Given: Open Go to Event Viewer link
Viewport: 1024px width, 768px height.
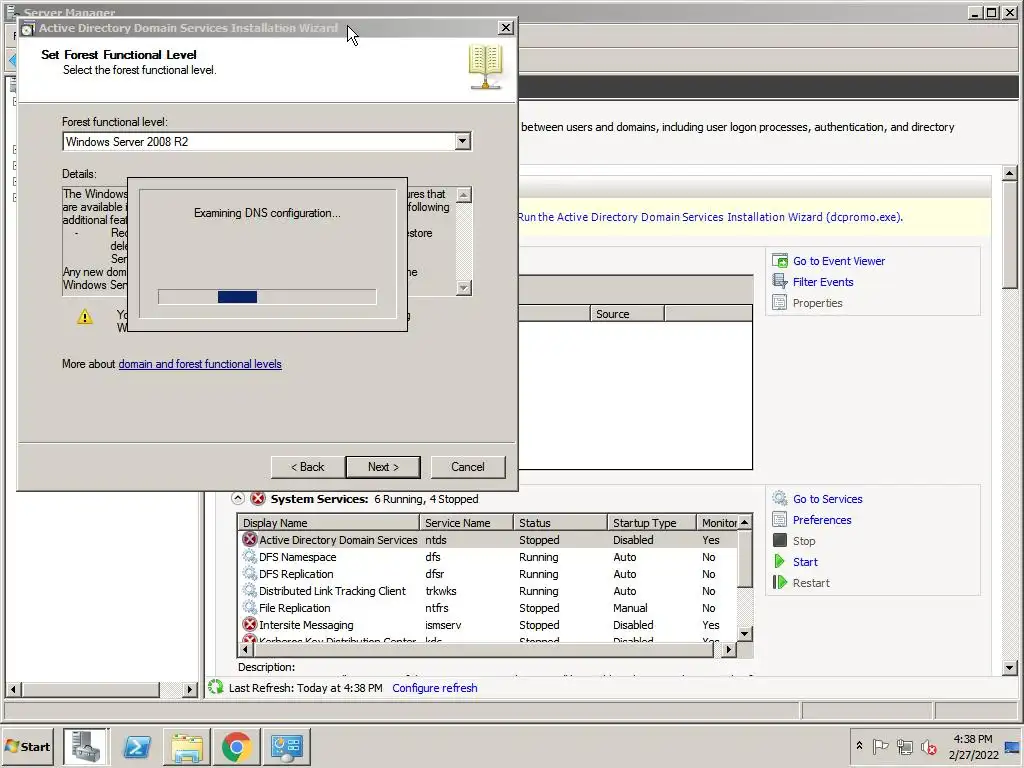Looking at the screenshot, I should click(x=839, y=261).
